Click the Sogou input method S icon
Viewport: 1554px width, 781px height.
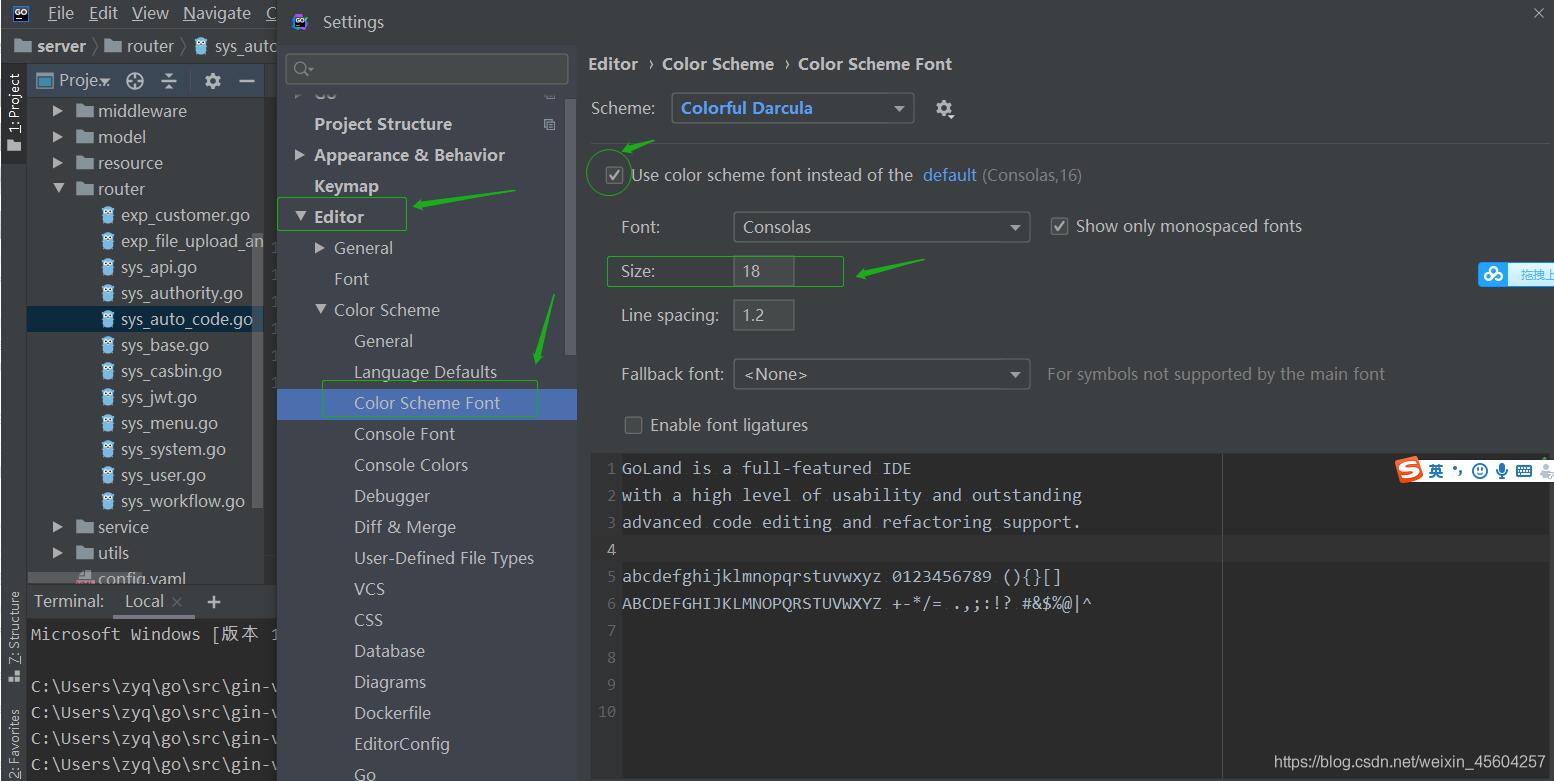[1409, 470]
